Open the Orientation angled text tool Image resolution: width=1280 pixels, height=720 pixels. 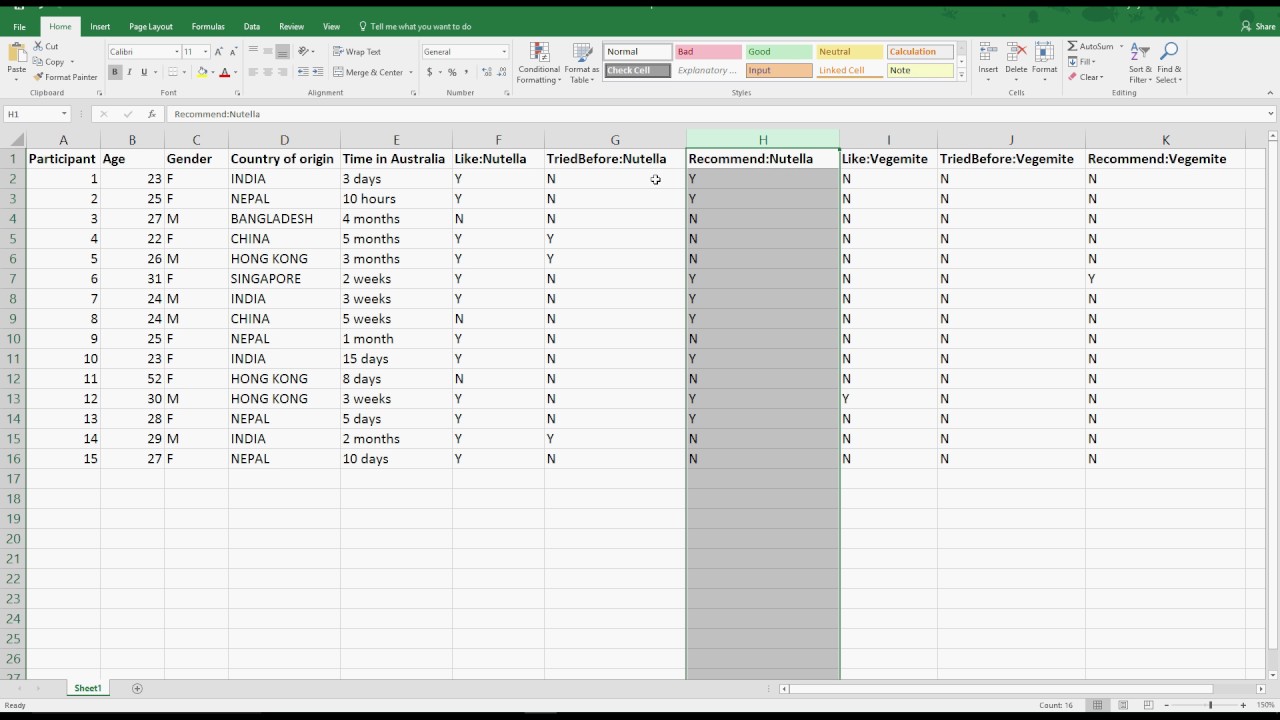coord(303,51)
